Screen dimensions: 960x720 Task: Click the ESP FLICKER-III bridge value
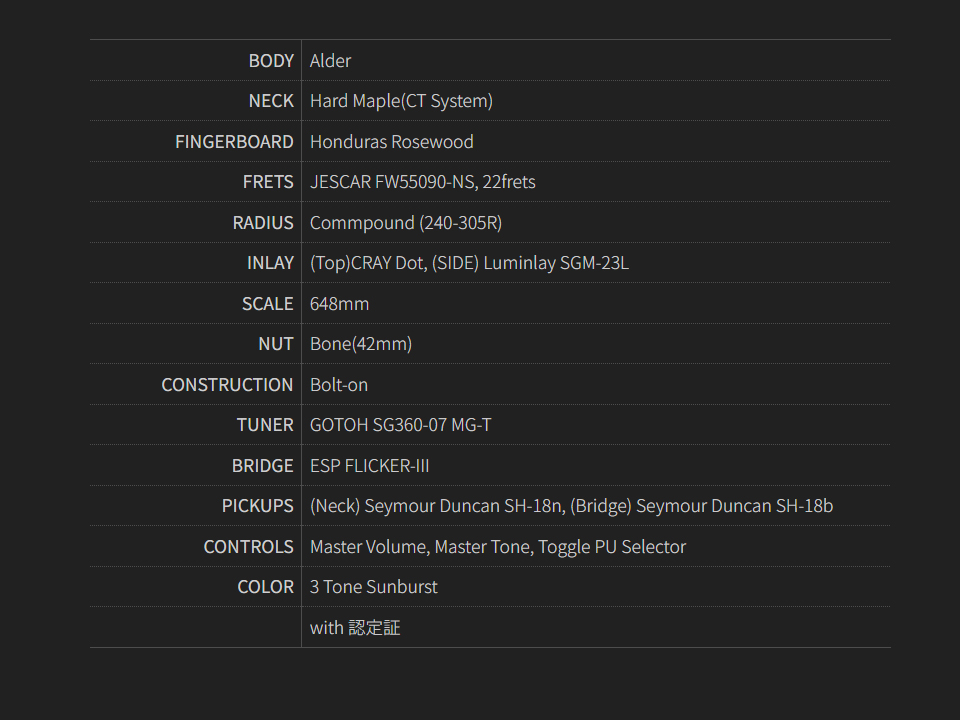click(369, 466)
